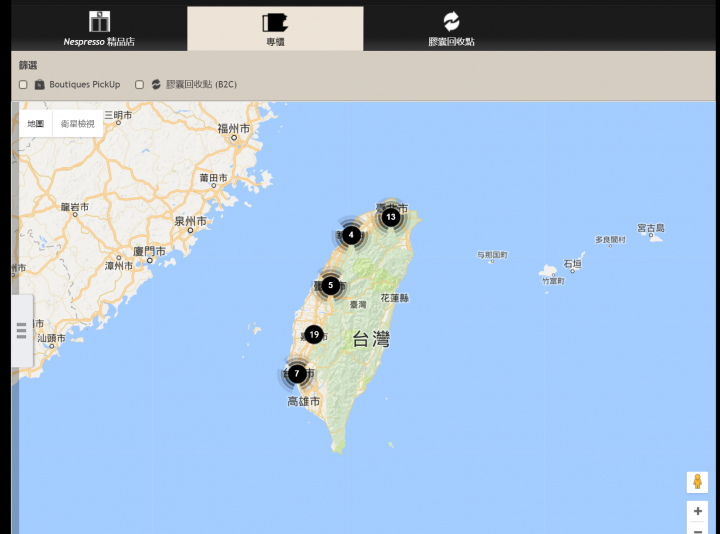
Task: Click the Boutiques PickUp bag icon
Action: pos(39,84)
